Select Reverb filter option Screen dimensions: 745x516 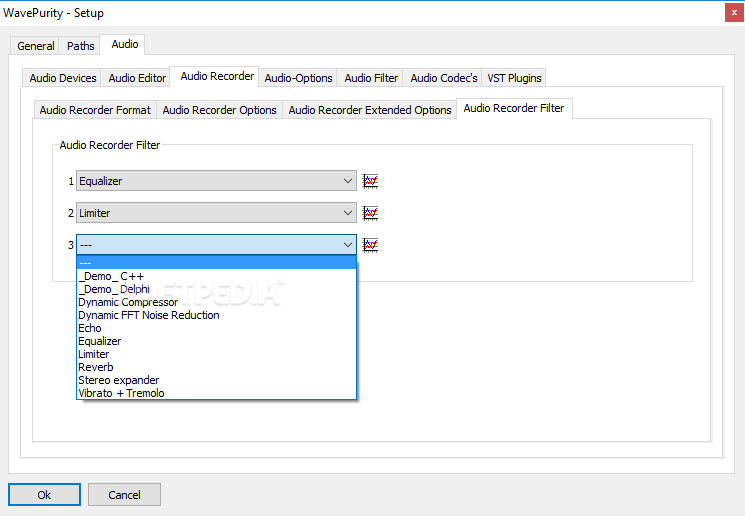(x=216, y=367)
